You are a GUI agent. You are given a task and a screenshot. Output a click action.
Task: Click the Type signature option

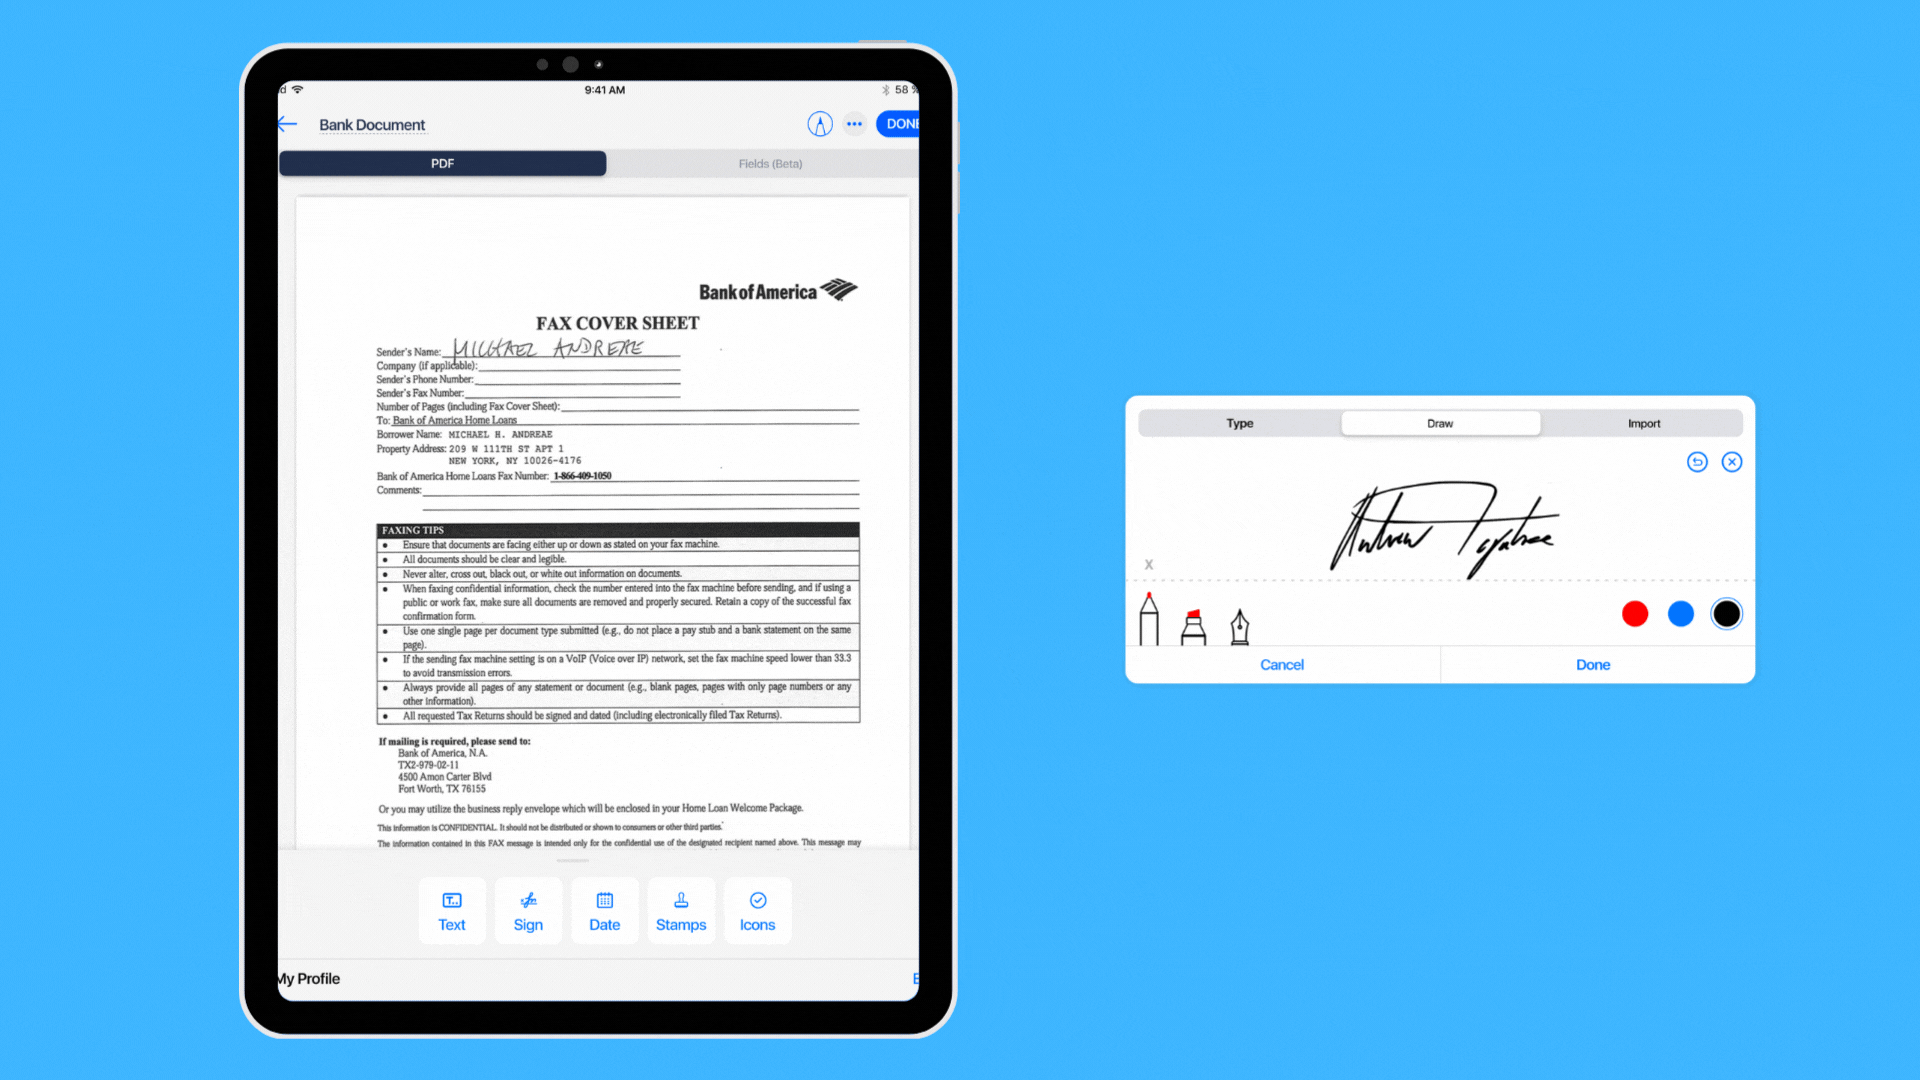click(x=1238, y=422)
